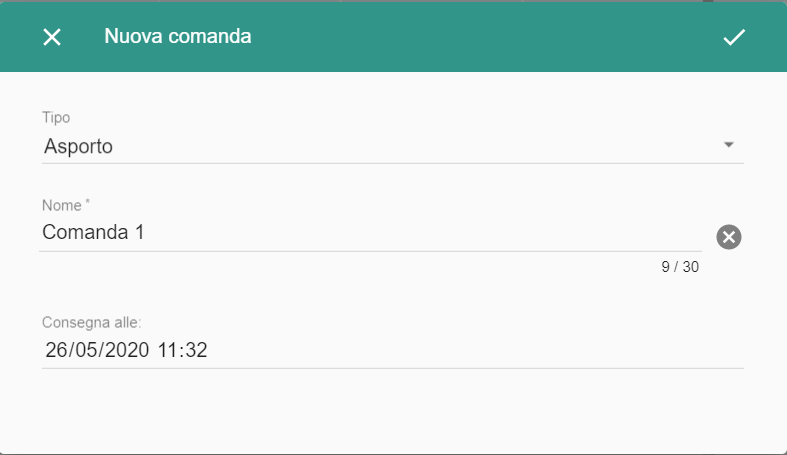Confirm the new order with the checkmark

(x=734, y=37)
